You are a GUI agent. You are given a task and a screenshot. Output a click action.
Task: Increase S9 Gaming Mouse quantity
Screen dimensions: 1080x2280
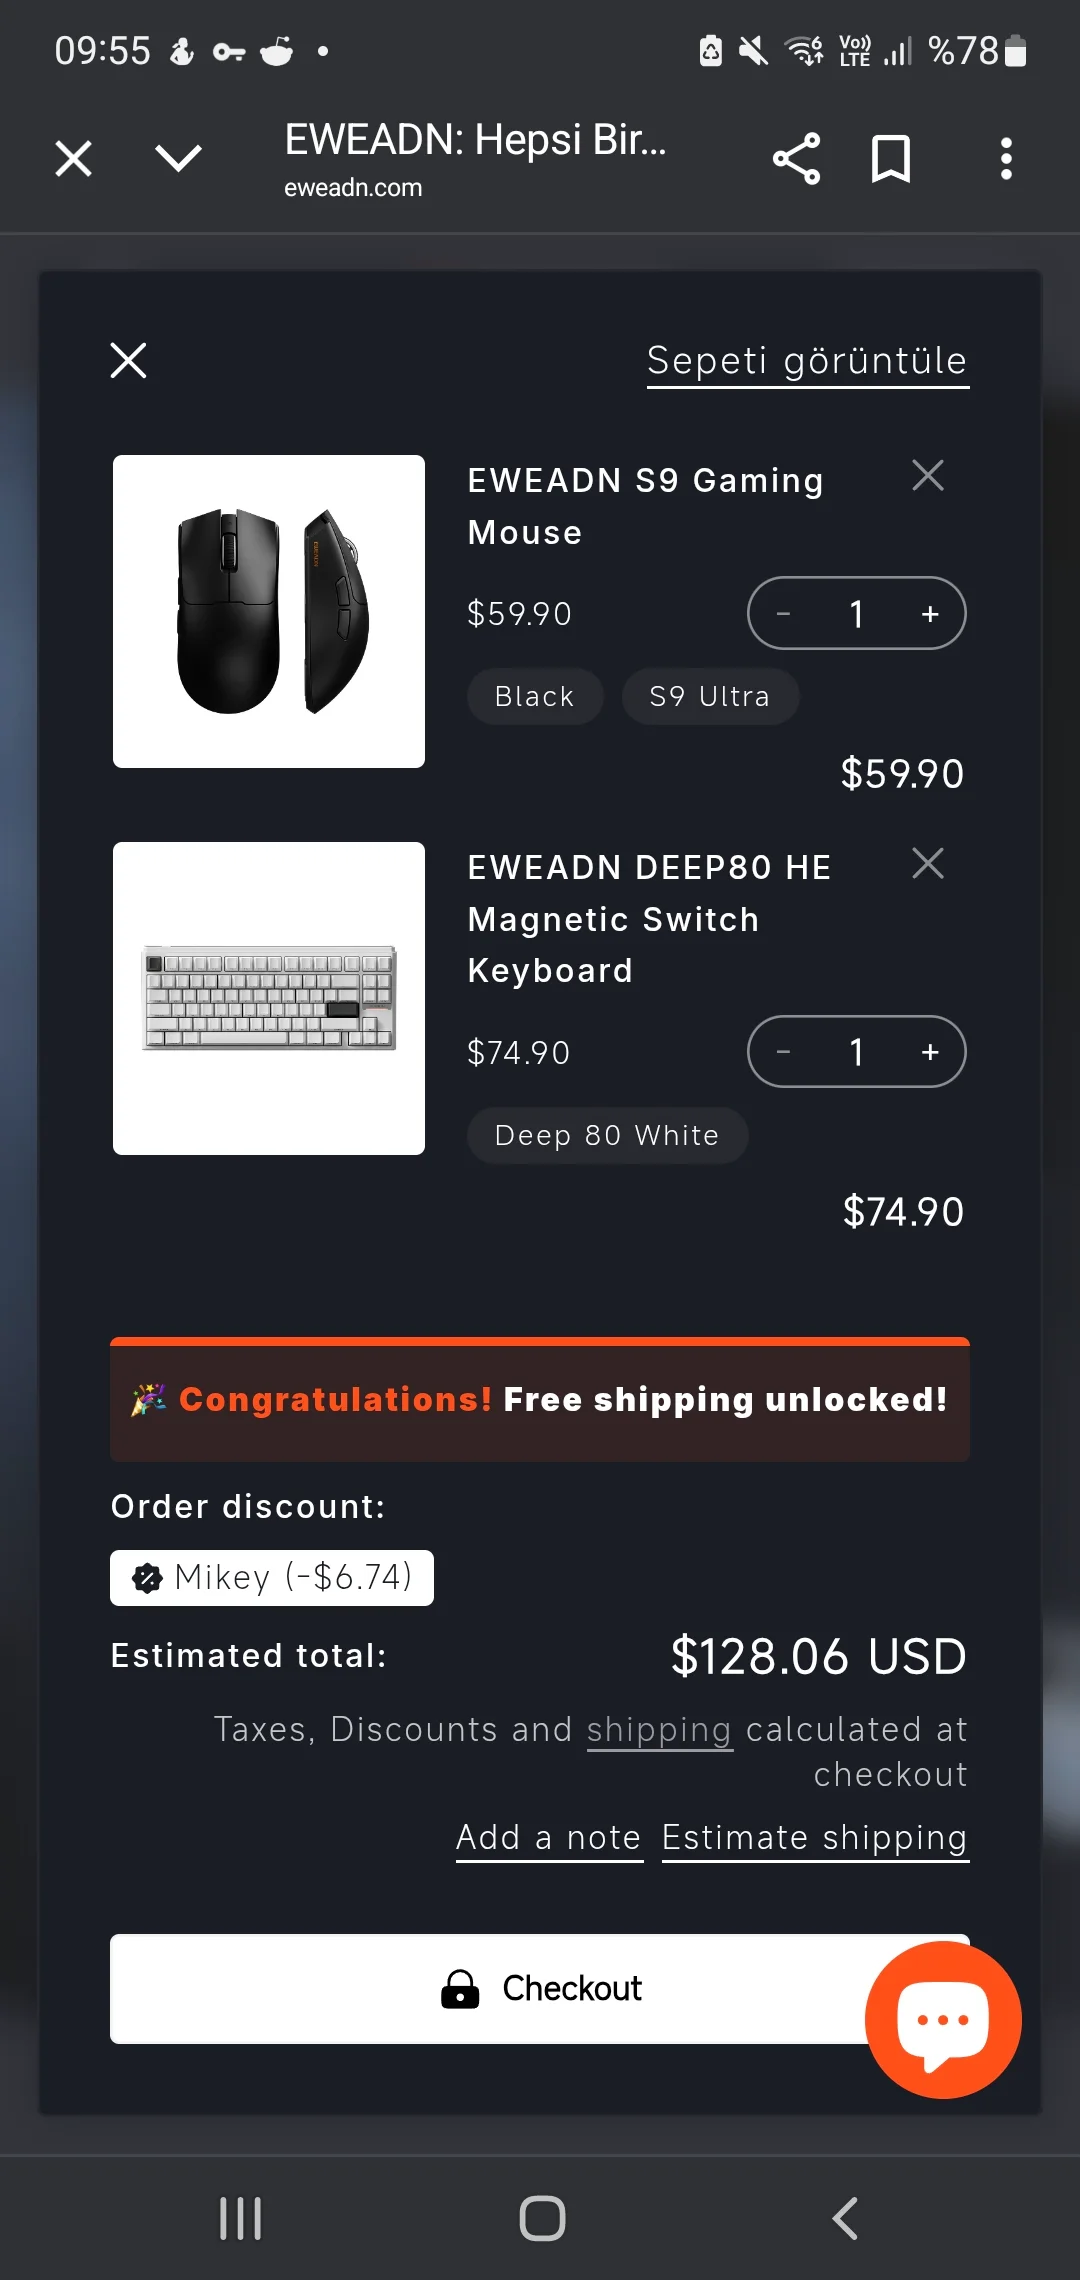(930, 614)
